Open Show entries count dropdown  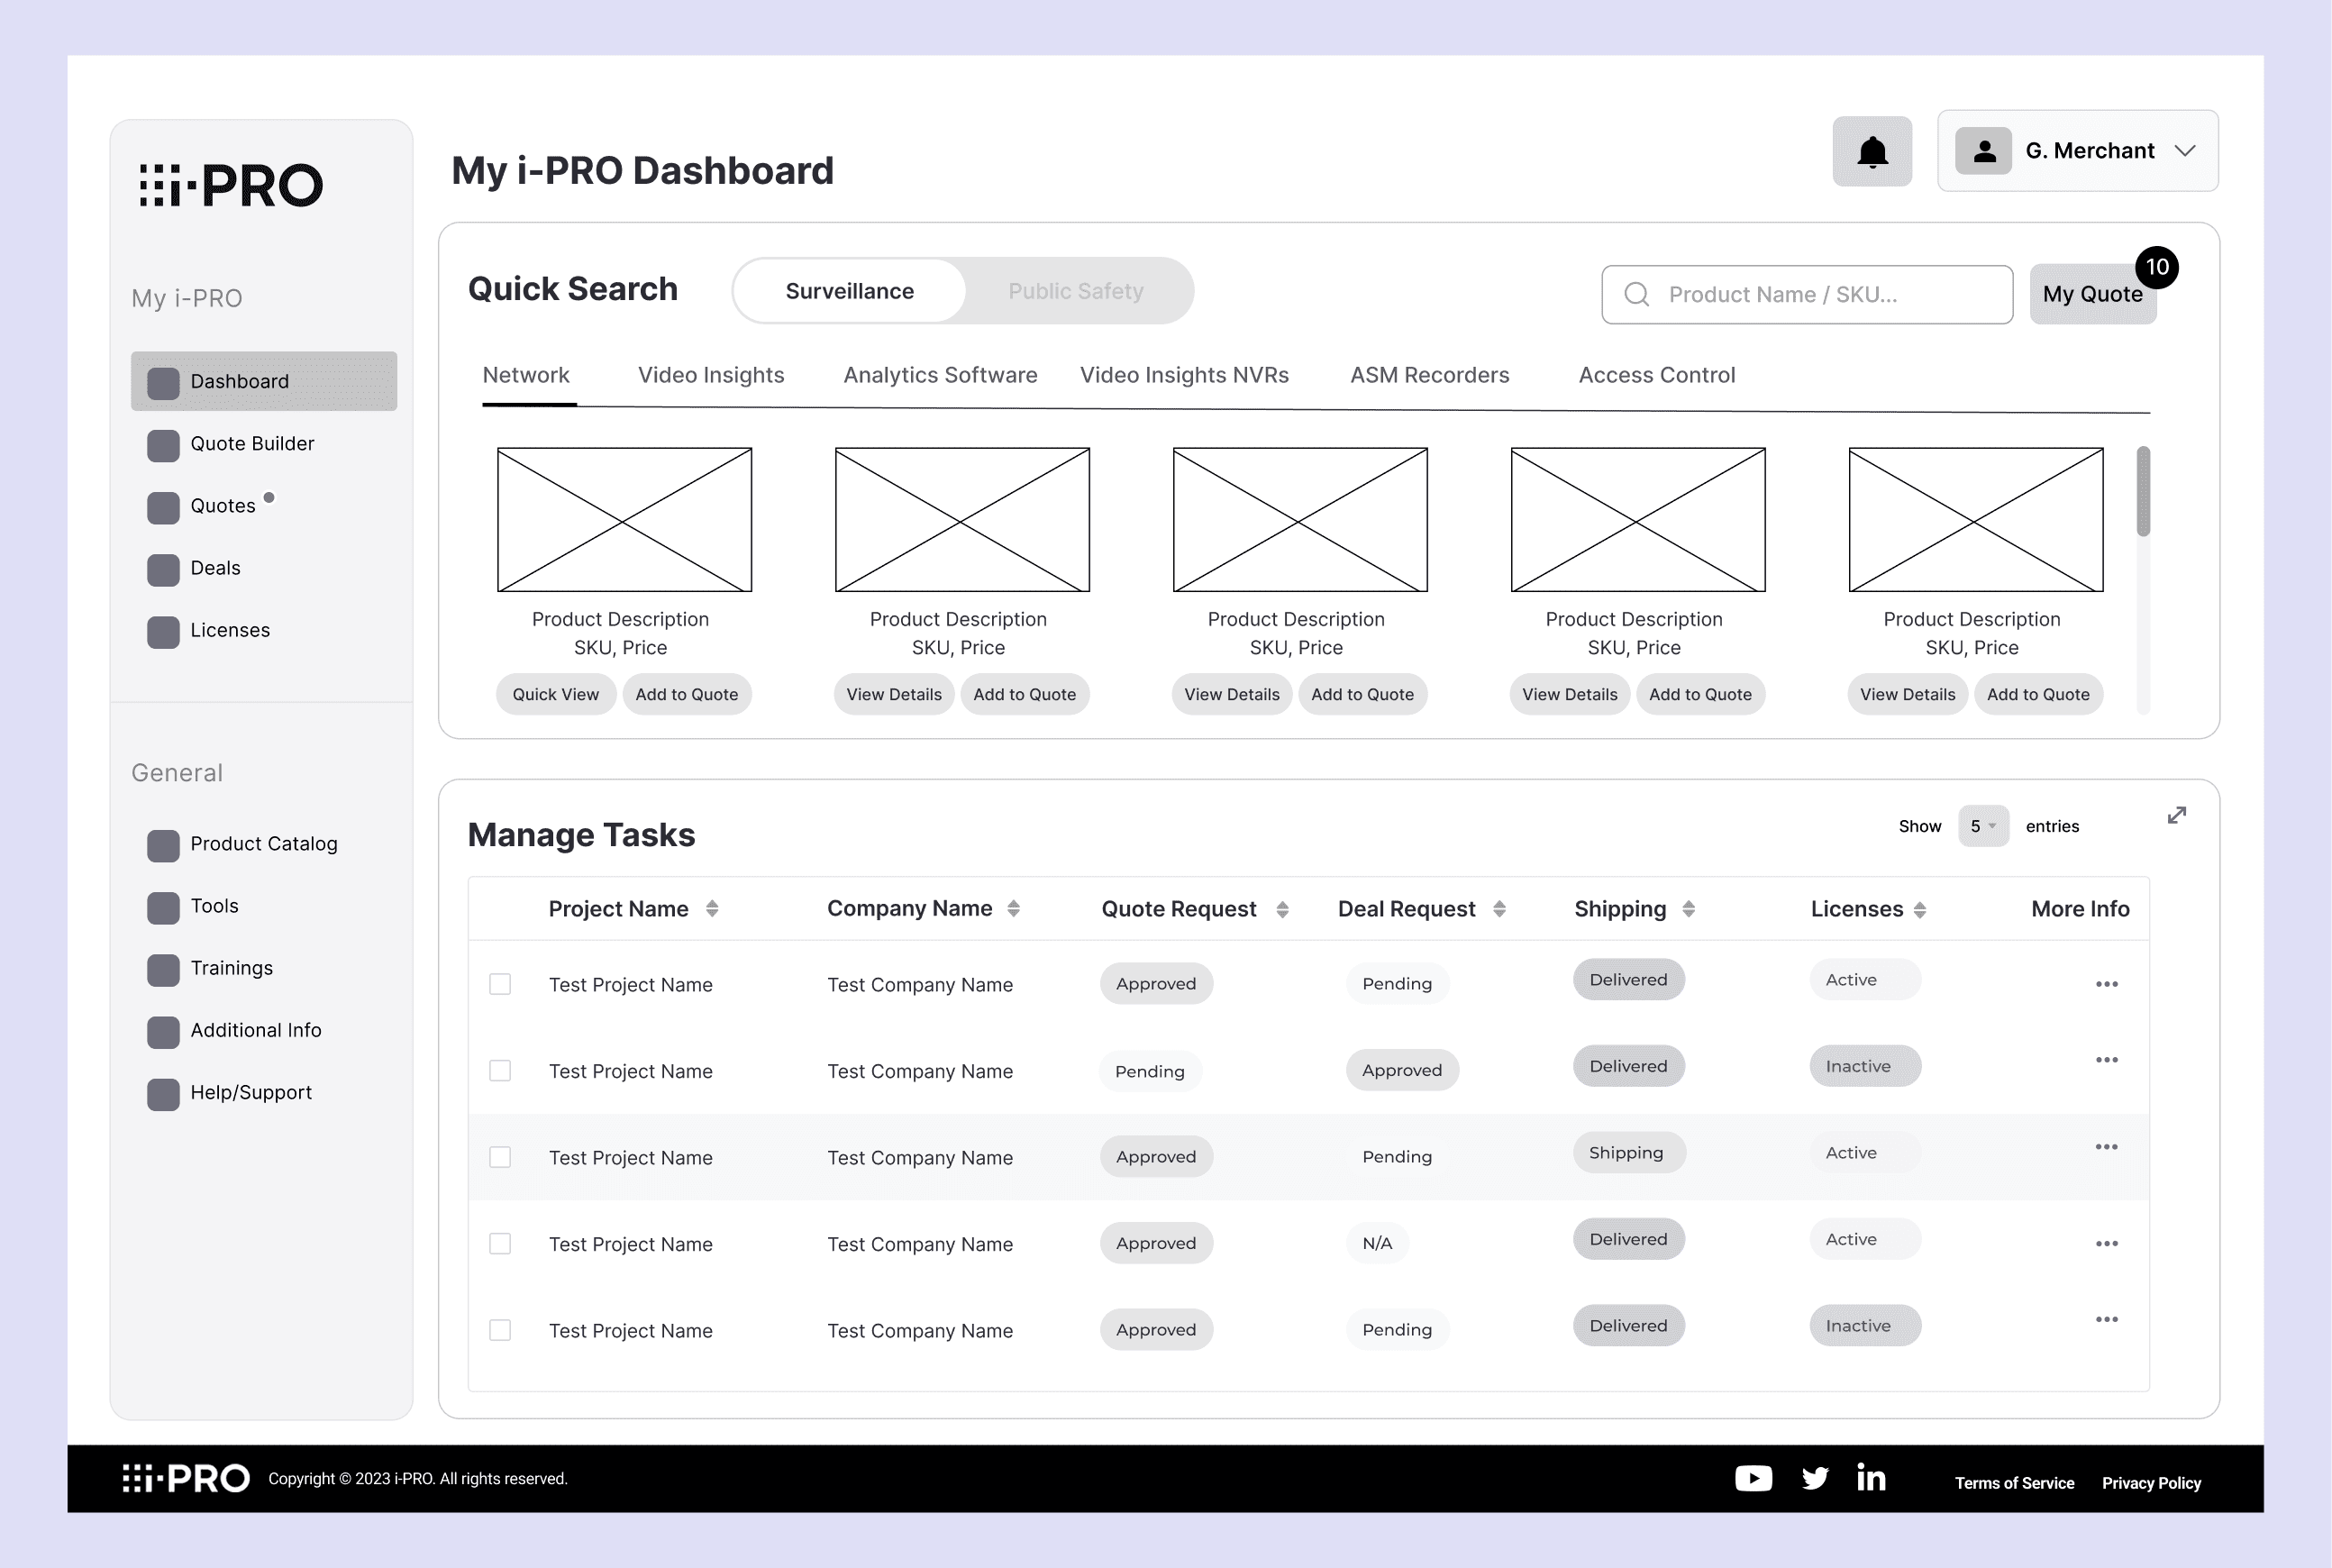(x=1982, y=826)
